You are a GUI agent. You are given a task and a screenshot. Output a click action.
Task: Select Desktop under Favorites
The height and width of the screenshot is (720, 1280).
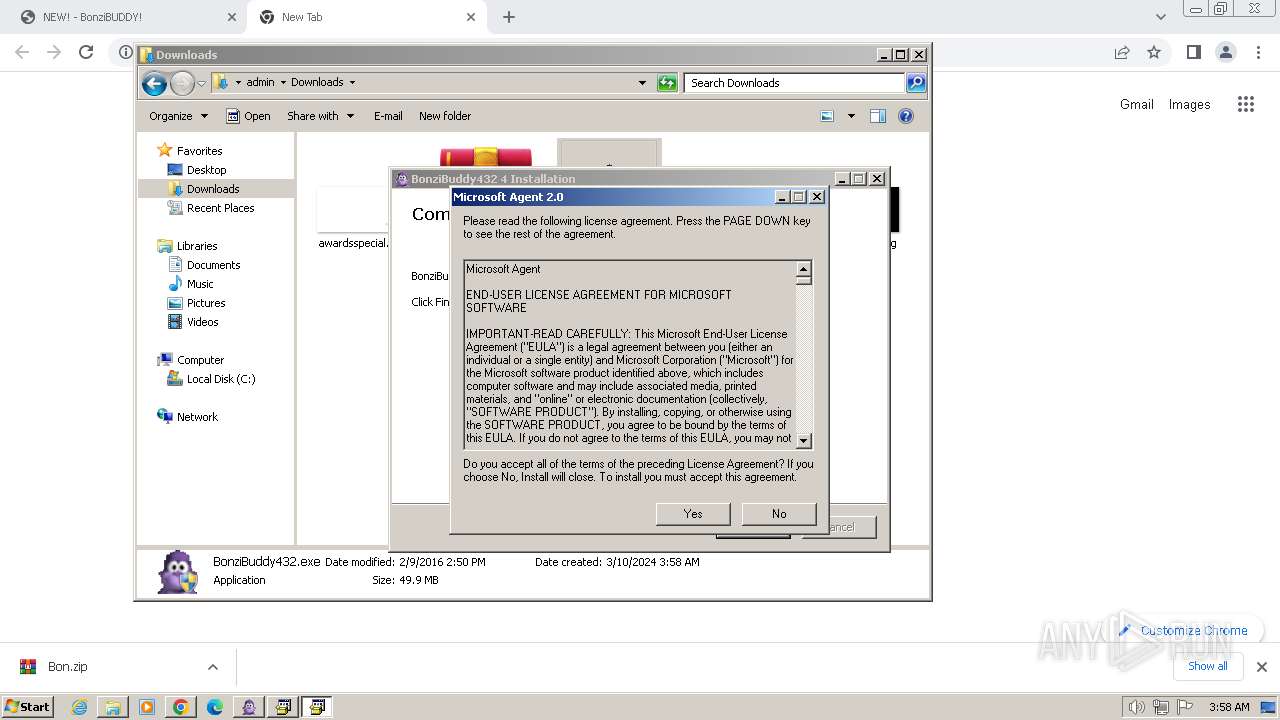coord(206,170)
